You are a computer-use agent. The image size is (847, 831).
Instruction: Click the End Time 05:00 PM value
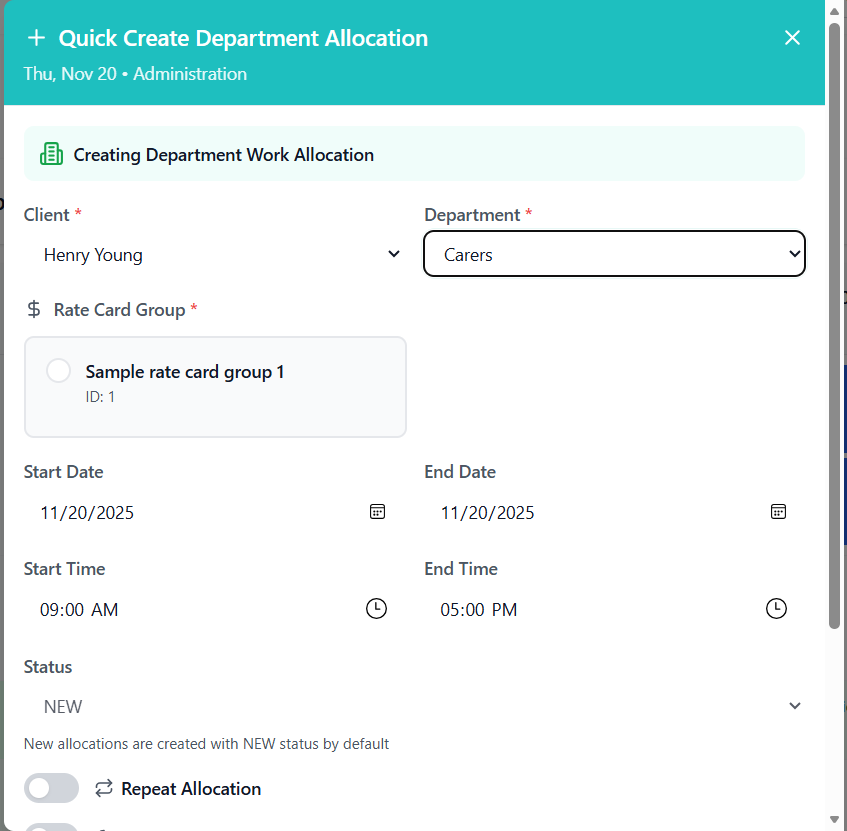coord(479,610)
